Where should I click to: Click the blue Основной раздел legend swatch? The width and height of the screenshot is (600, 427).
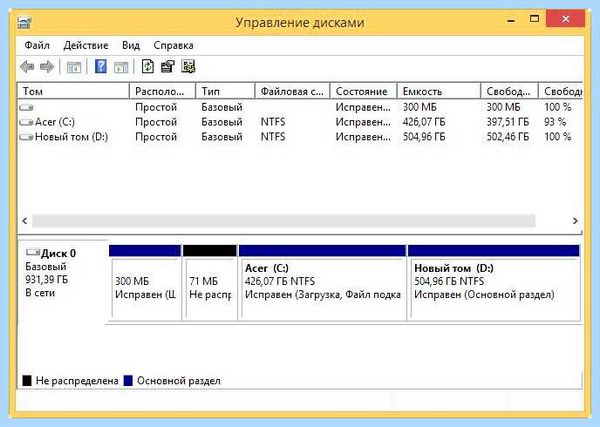128,381
